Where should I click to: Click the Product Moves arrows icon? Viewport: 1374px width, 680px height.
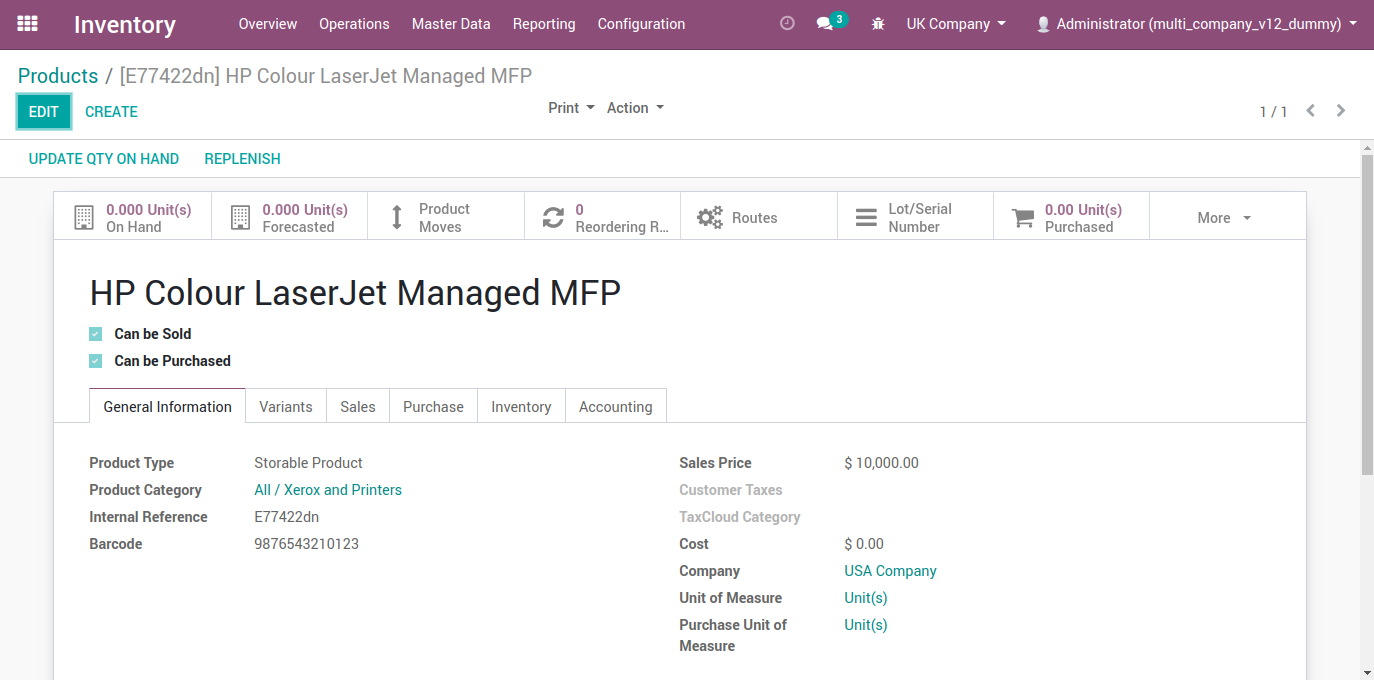coord(396,218)
